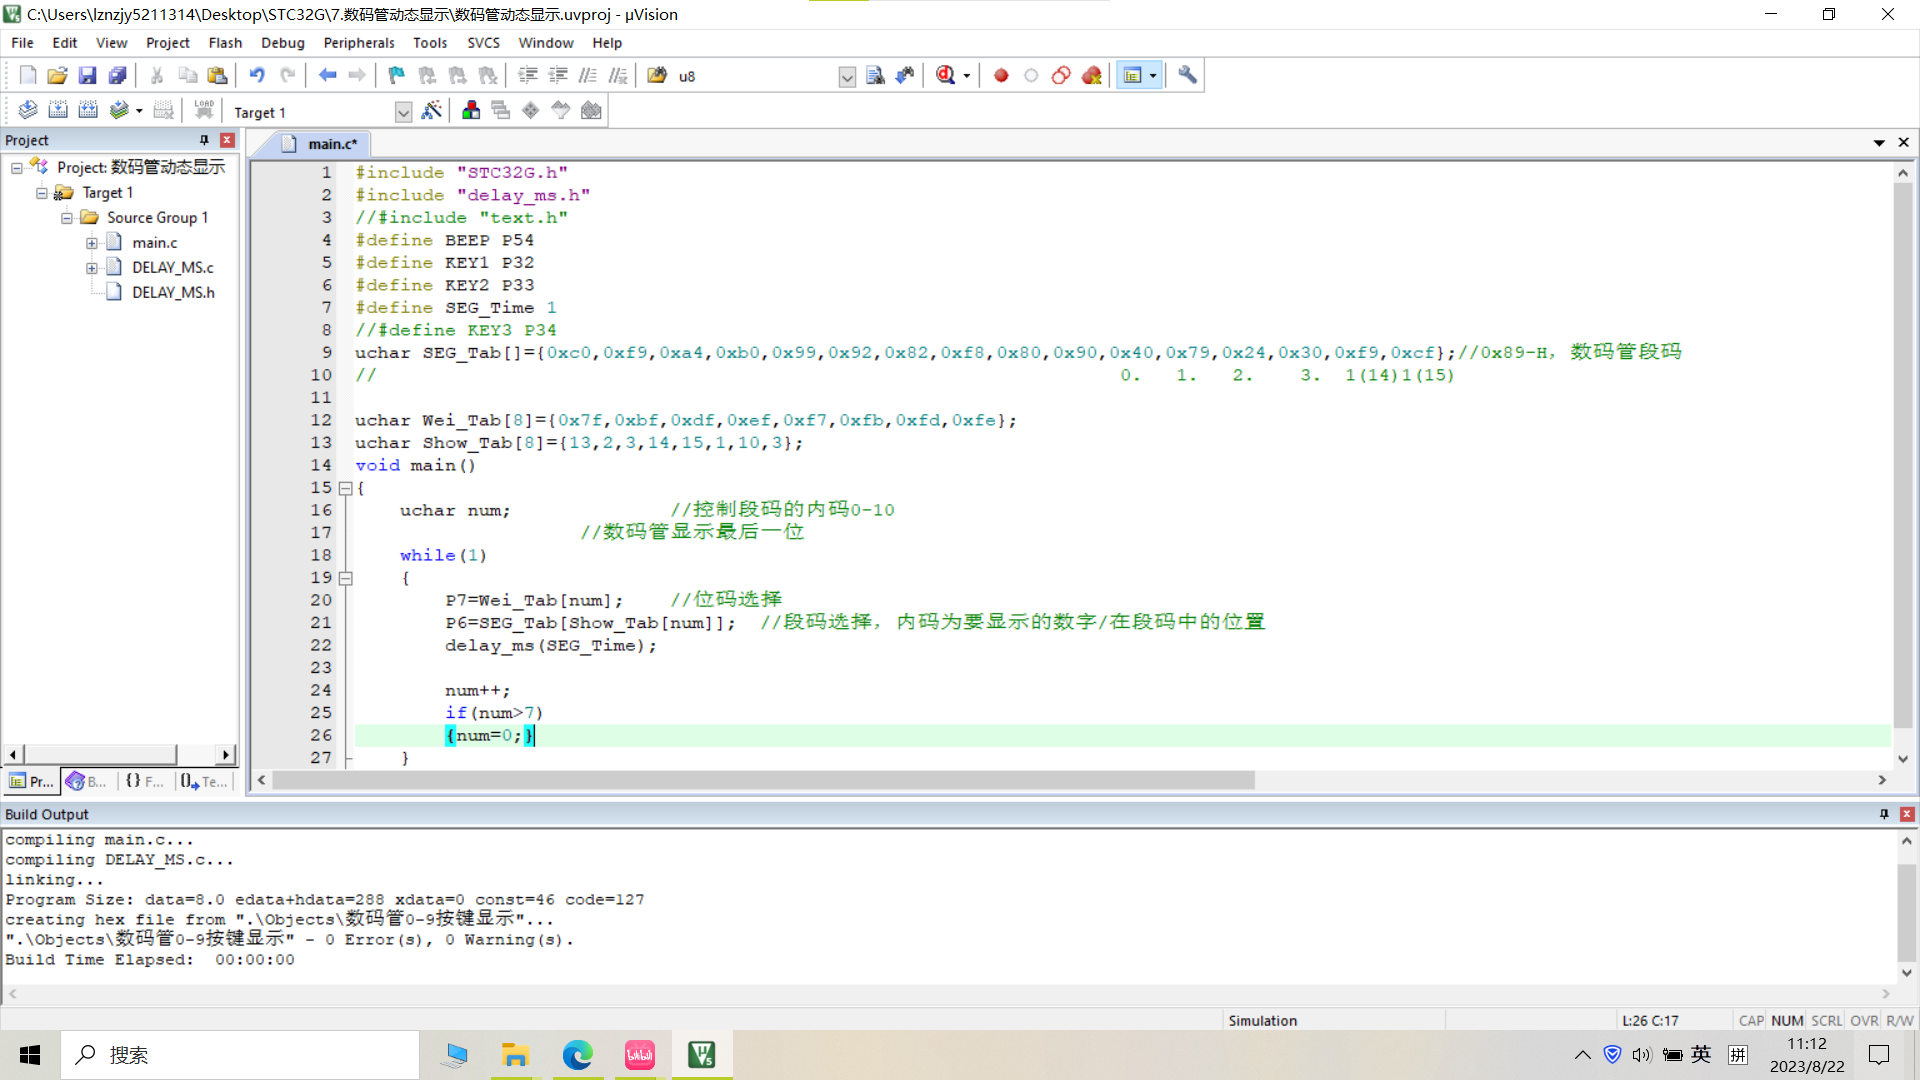Collapse the Source Group 1 node
The image size is (1920, 1080).
click(x=67, y=218)
